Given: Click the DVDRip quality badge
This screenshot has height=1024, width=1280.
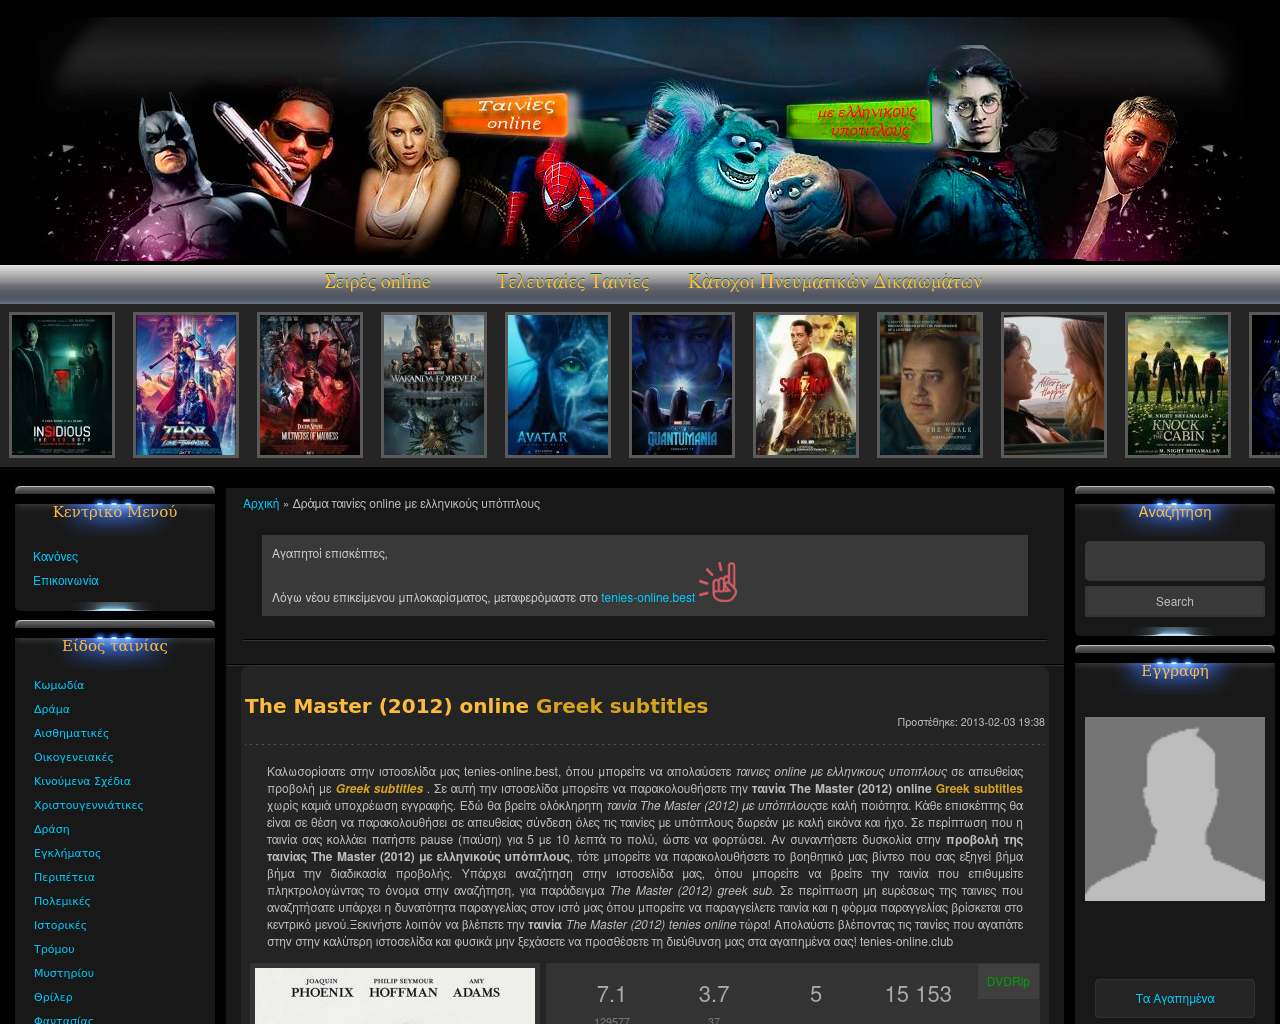Looking at the screenshot, I should [x=1008, y=982].
